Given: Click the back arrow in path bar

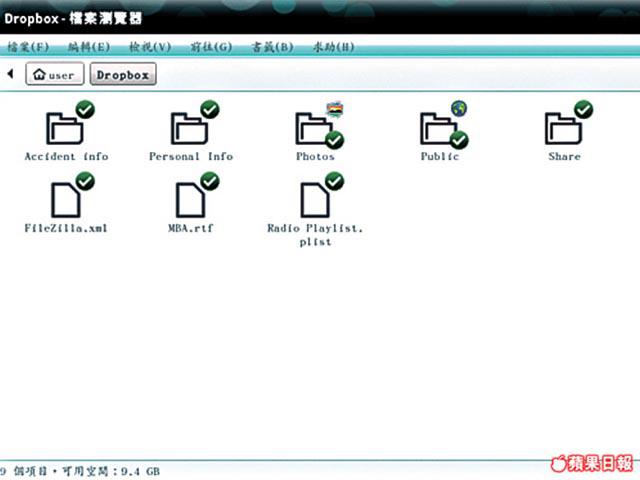Looking at the screenshot, I should coord(11,74).
